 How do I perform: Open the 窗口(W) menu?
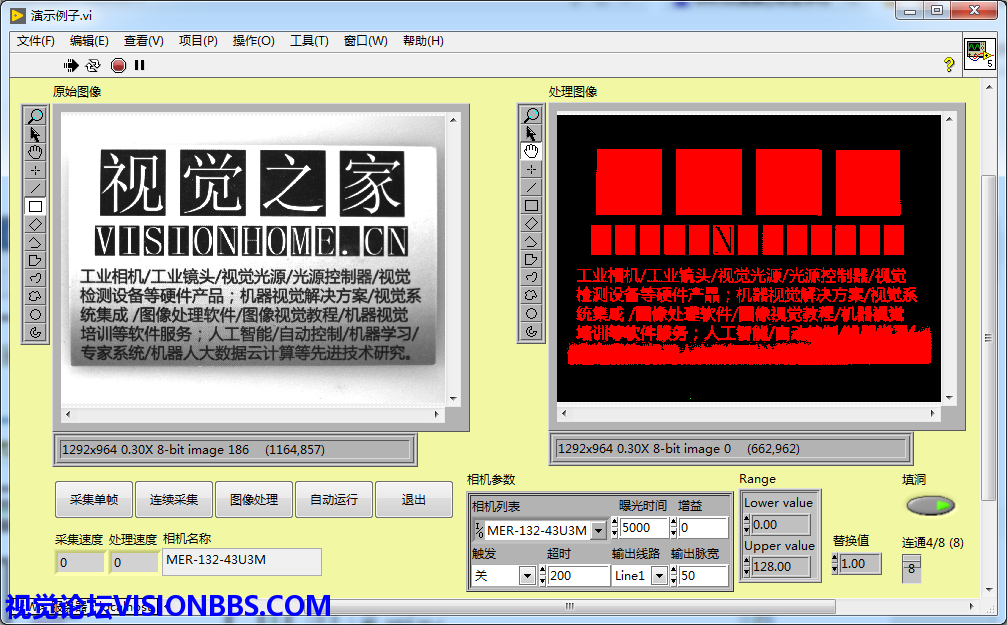[365, 41]
